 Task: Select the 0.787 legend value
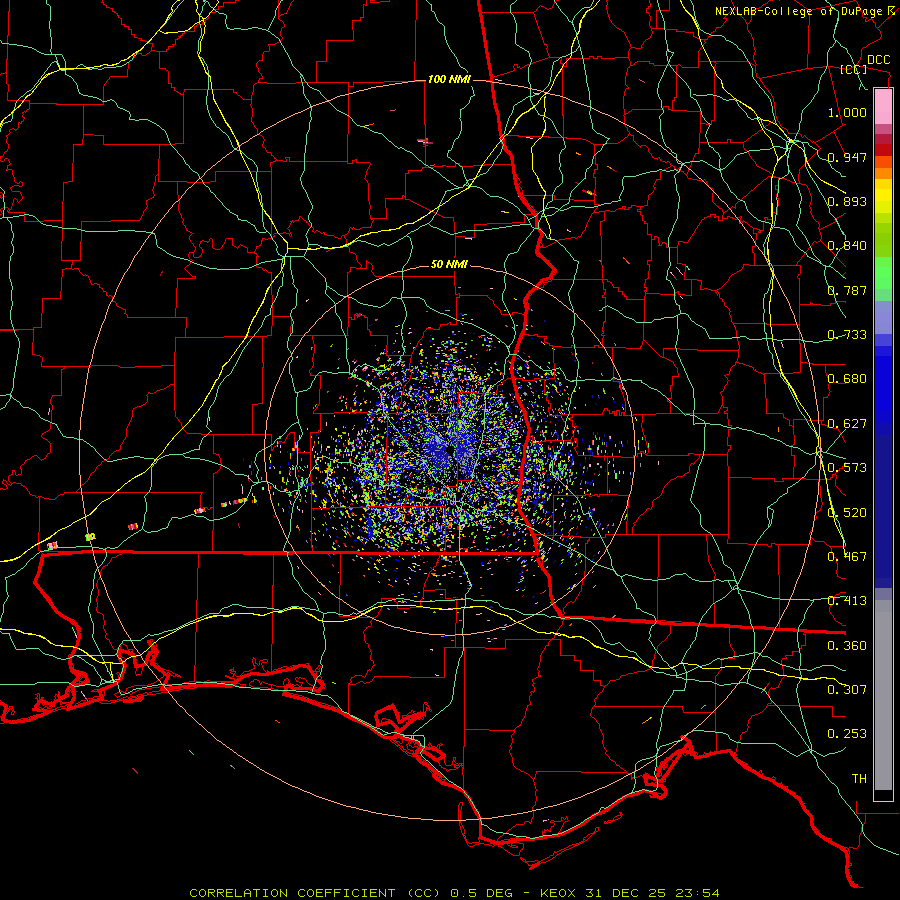(847, 290)
